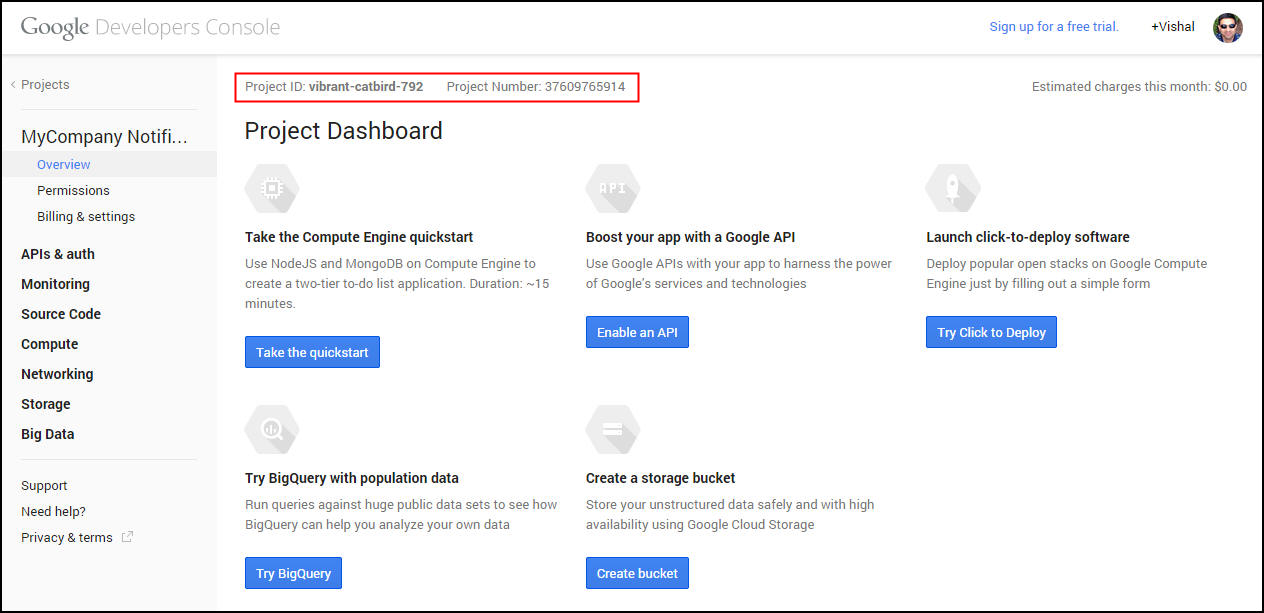This screenshot has width=1264, height=613.
Task: Expand the Monitoring sidebar section
Action: click(55, 284)
